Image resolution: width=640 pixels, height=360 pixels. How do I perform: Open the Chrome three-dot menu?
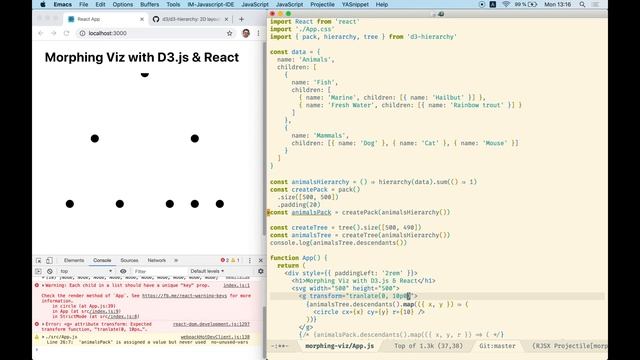click(x=258, y=33)
